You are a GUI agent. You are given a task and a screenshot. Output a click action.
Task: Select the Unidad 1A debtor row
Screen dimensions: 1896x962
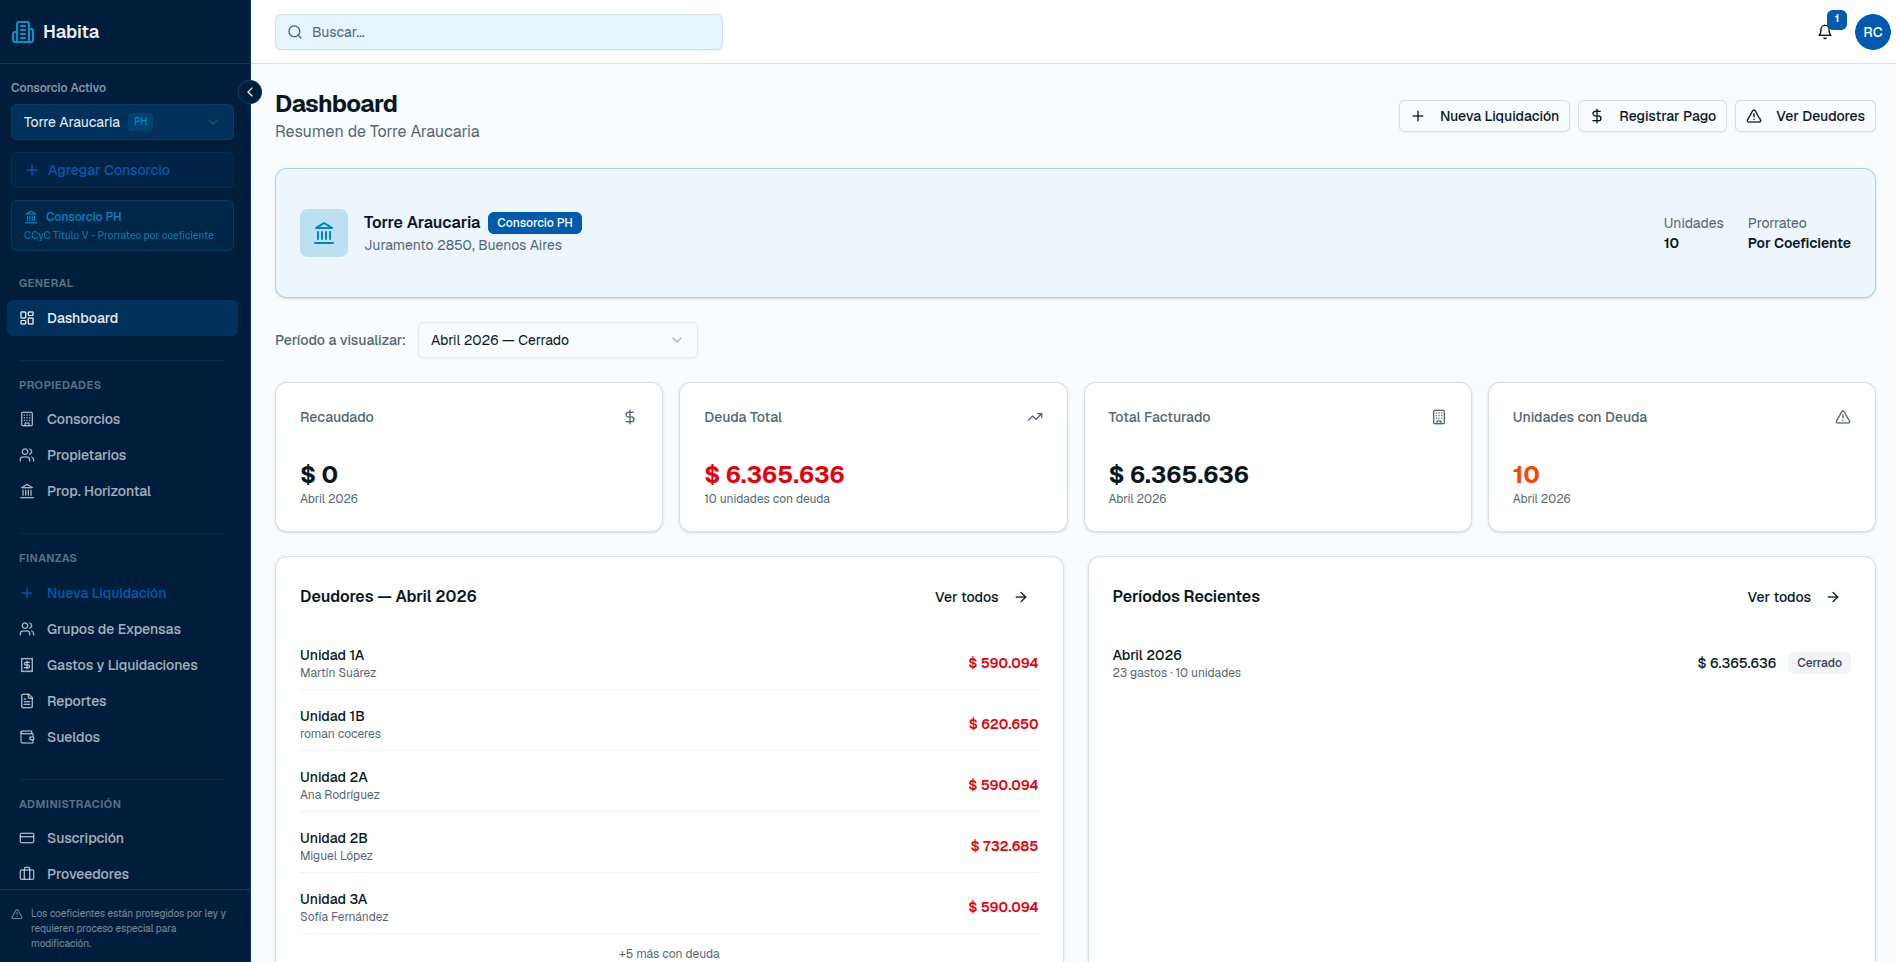669,663
